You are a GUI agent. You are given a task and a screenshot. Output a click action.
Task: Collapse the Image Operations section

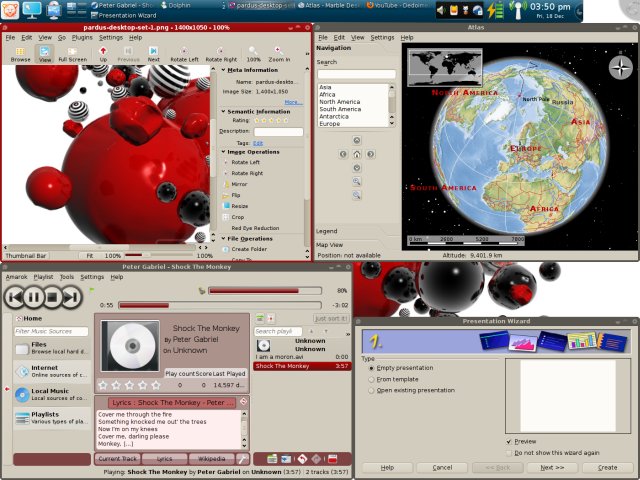coord(224,152)
